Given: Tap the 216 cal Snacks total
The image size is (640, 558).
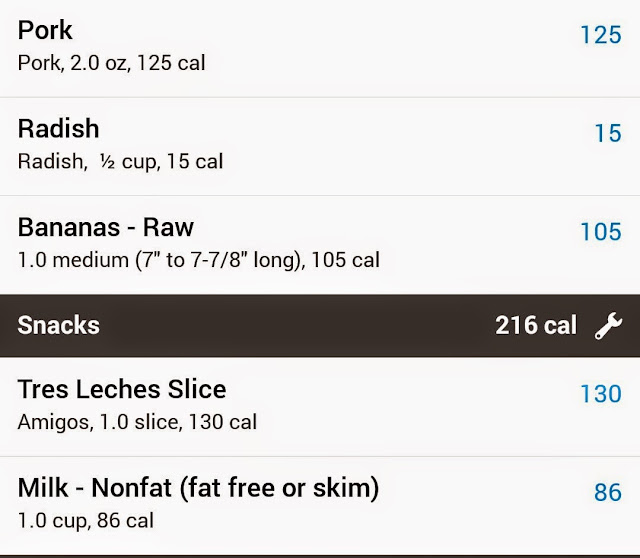Looking at the screenshot, I should click(x=536, y=325).
